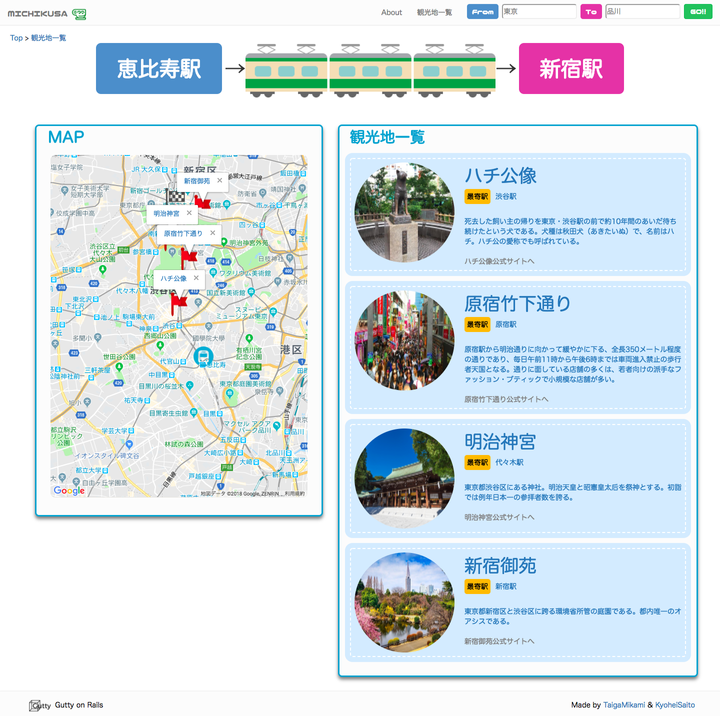Click the red flag near 新宿御苑
The width and height of the screenshot is (720, 716).
(202, 202)
